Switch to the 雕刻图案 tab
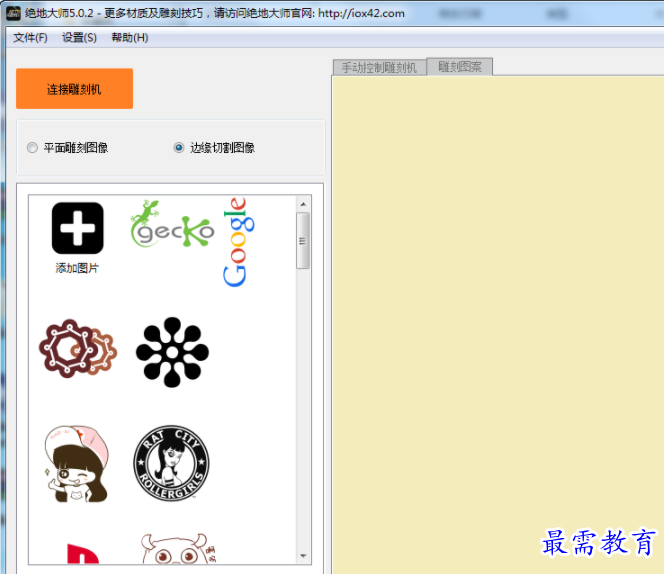Viewport: 664px width, 574px height. (460, 67)
